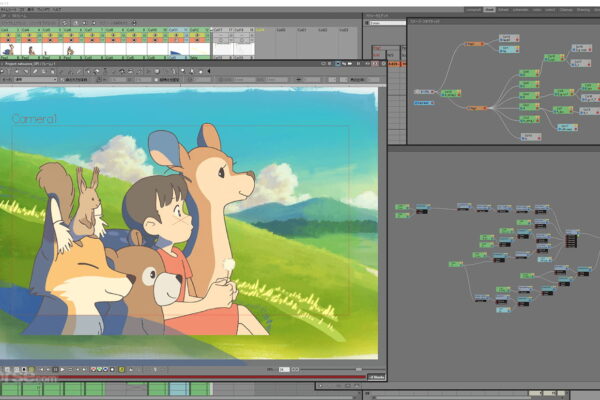The height and width of the screenshot is (400, 600).
Task: Select the upper orange peg node in schematic
Action: 474,44
